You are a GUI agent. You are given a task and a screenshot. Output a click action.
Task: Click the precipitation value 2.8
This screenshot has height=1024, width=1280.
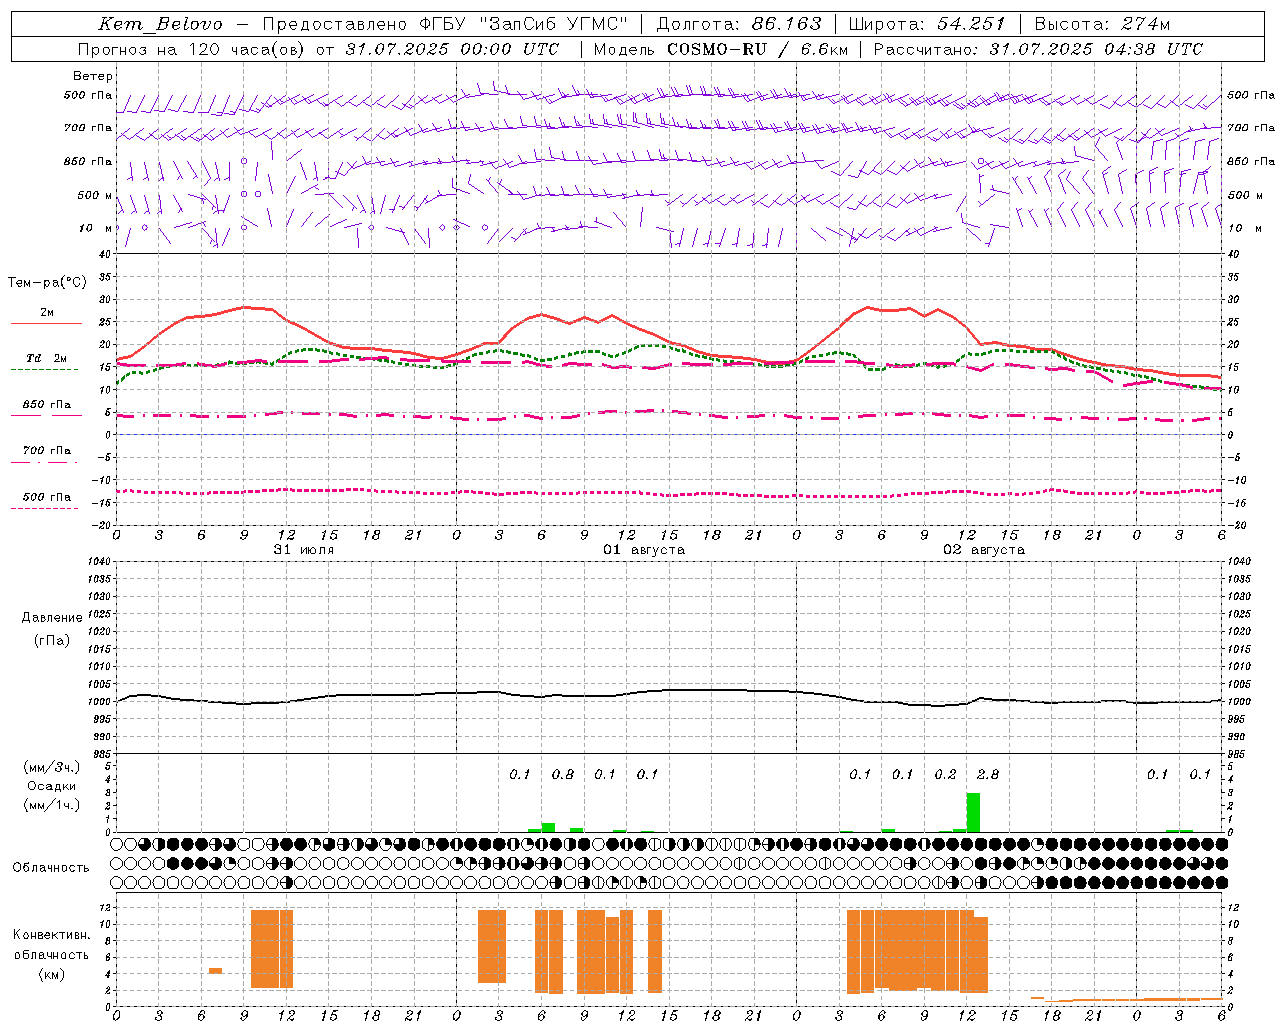988,774
